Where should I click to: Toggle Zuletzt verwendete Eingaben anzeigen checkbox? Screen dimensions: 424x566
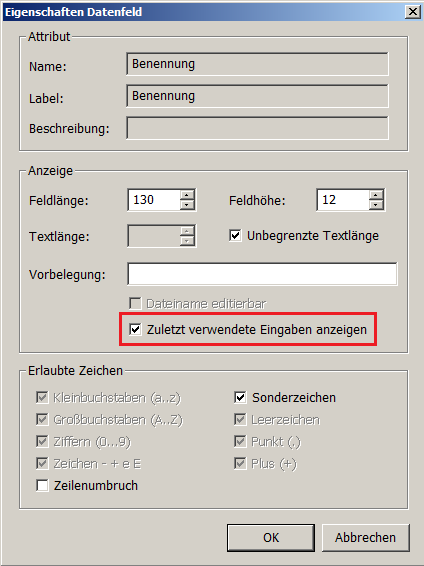pyautogui.click(x=135, y=329)
